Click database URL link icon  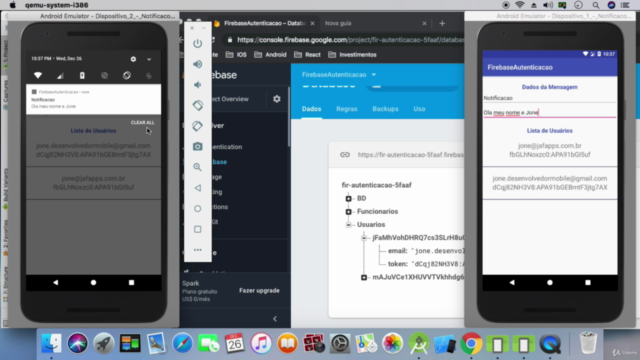(345, 155)
